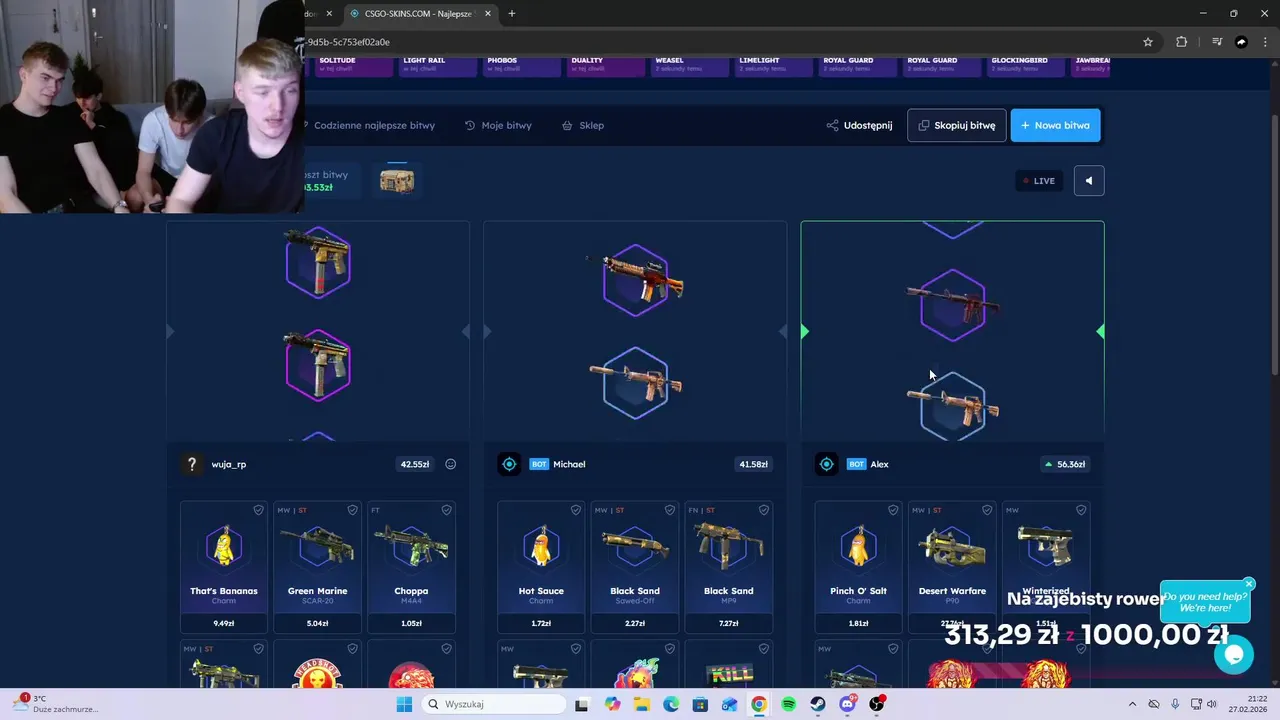This screenshot has height=720, width=1280.
Task: Open the Windows Start menu
Action: 404,704
